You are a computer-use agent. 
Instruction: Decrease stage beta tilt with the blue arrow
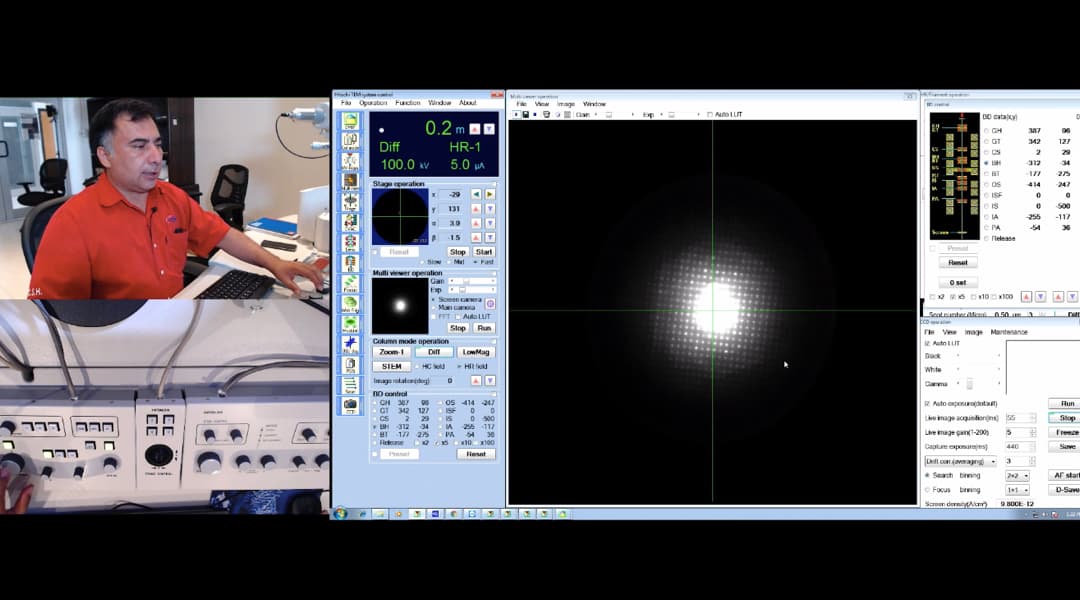[x=490, y=238]
